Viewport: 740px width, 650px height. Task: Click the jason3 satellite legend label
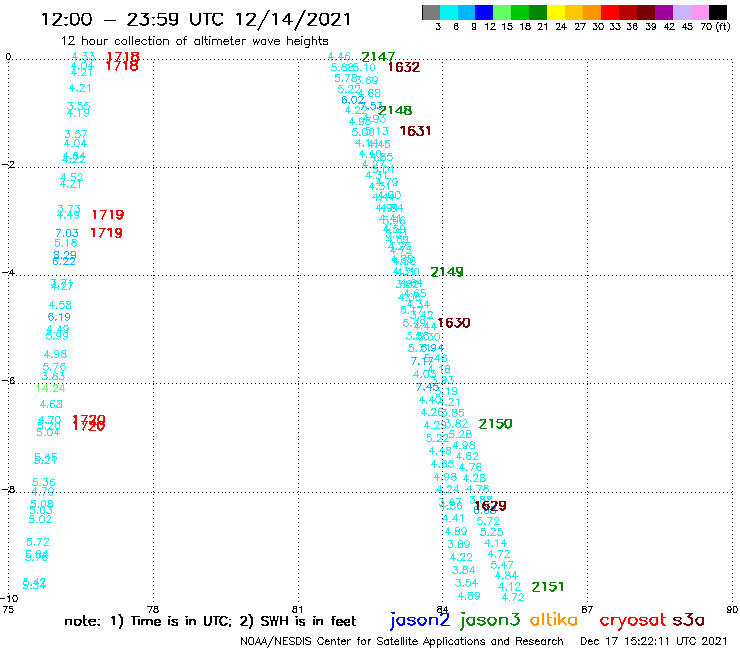click(490, 621)
